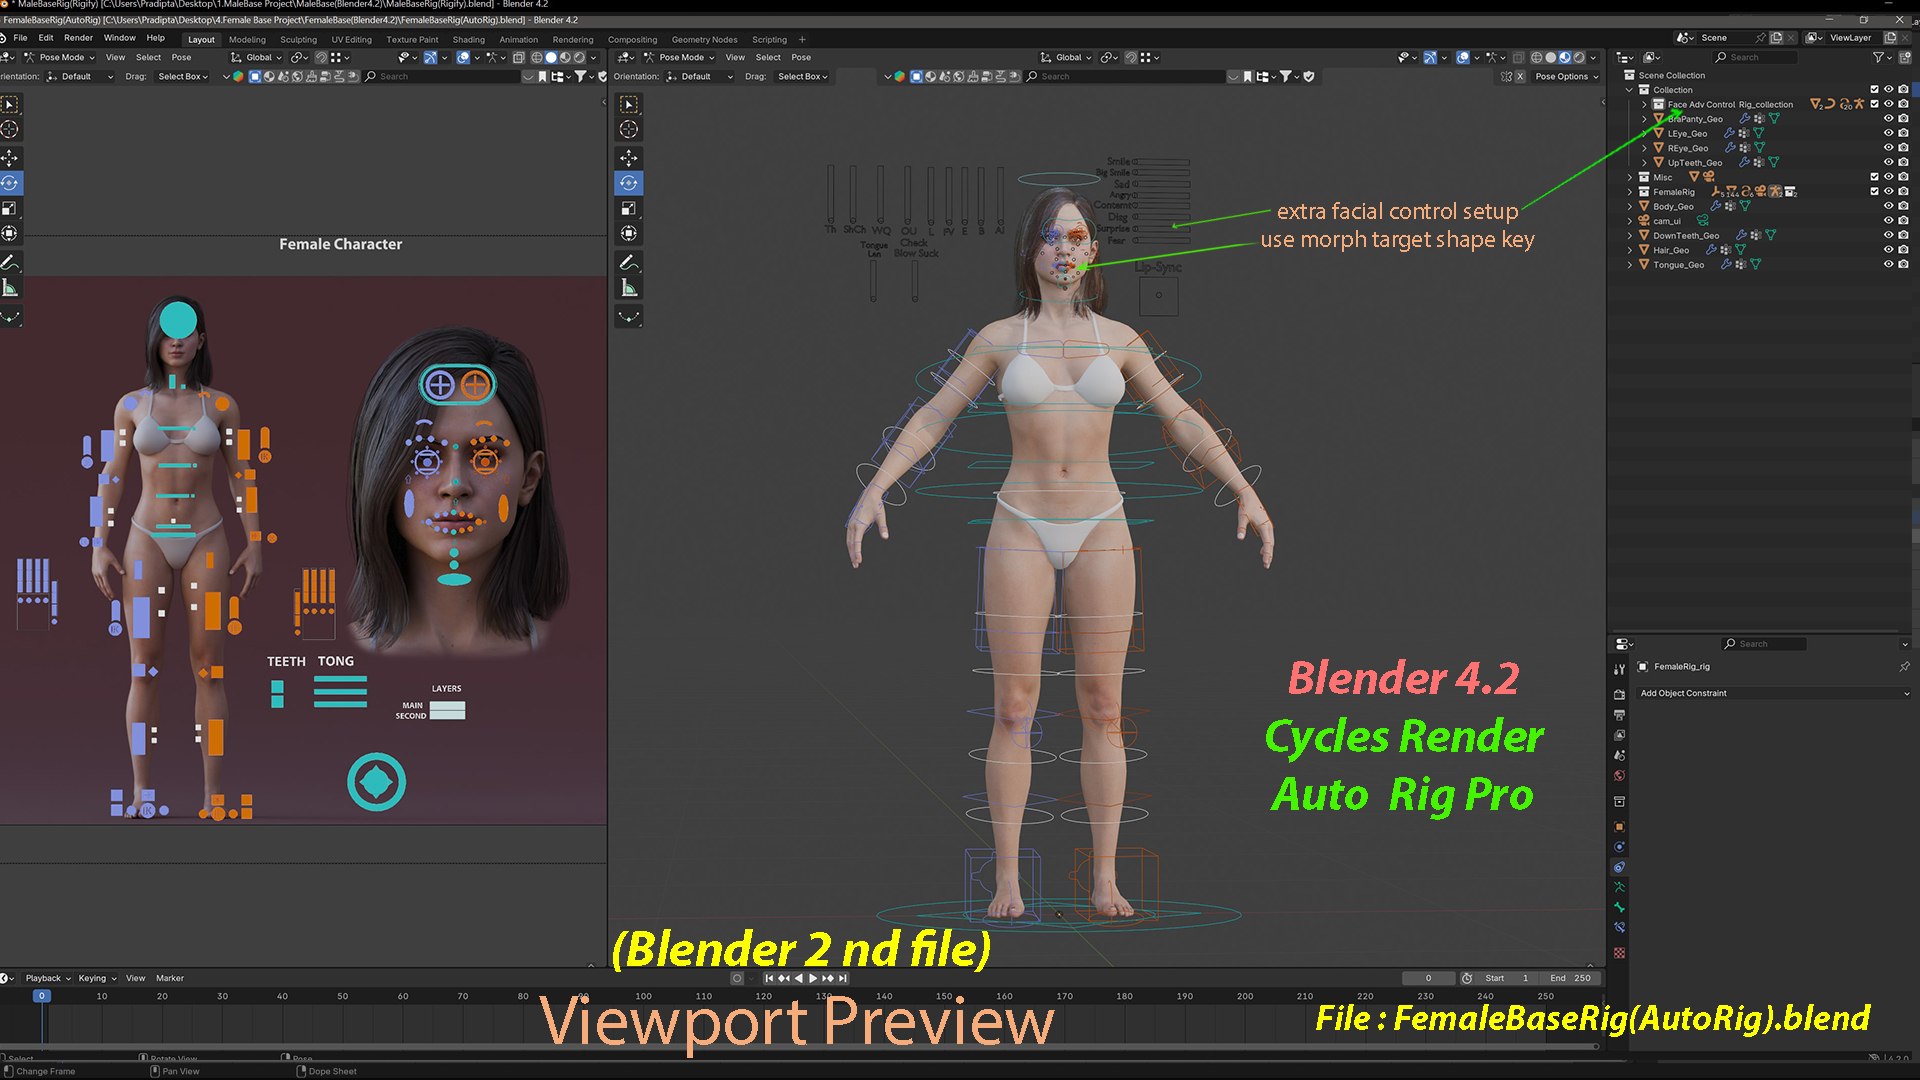Open the Texture properties tab
The image size is (1920, 1080).
coord(1619,953)
